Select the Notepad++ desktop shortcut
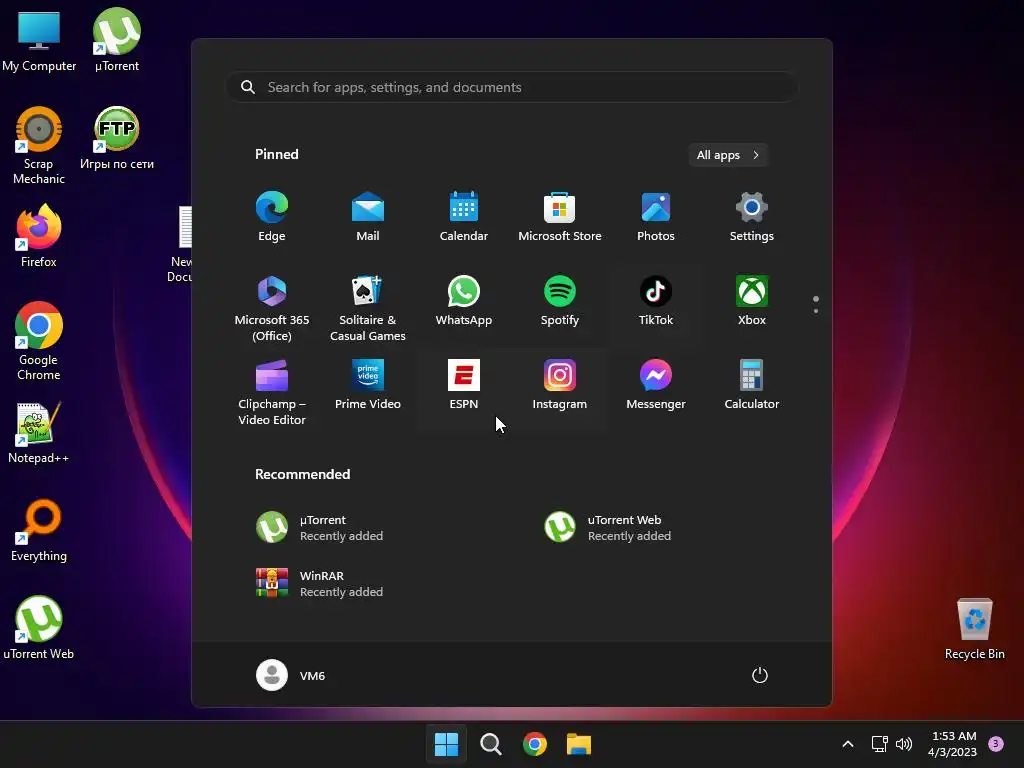The image size is (1024, 768). (39, 432)
